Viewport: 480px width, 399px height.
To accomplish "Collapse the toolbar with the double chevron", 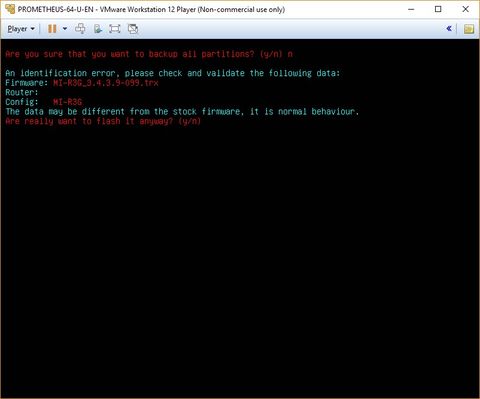I will click(449, 29).
